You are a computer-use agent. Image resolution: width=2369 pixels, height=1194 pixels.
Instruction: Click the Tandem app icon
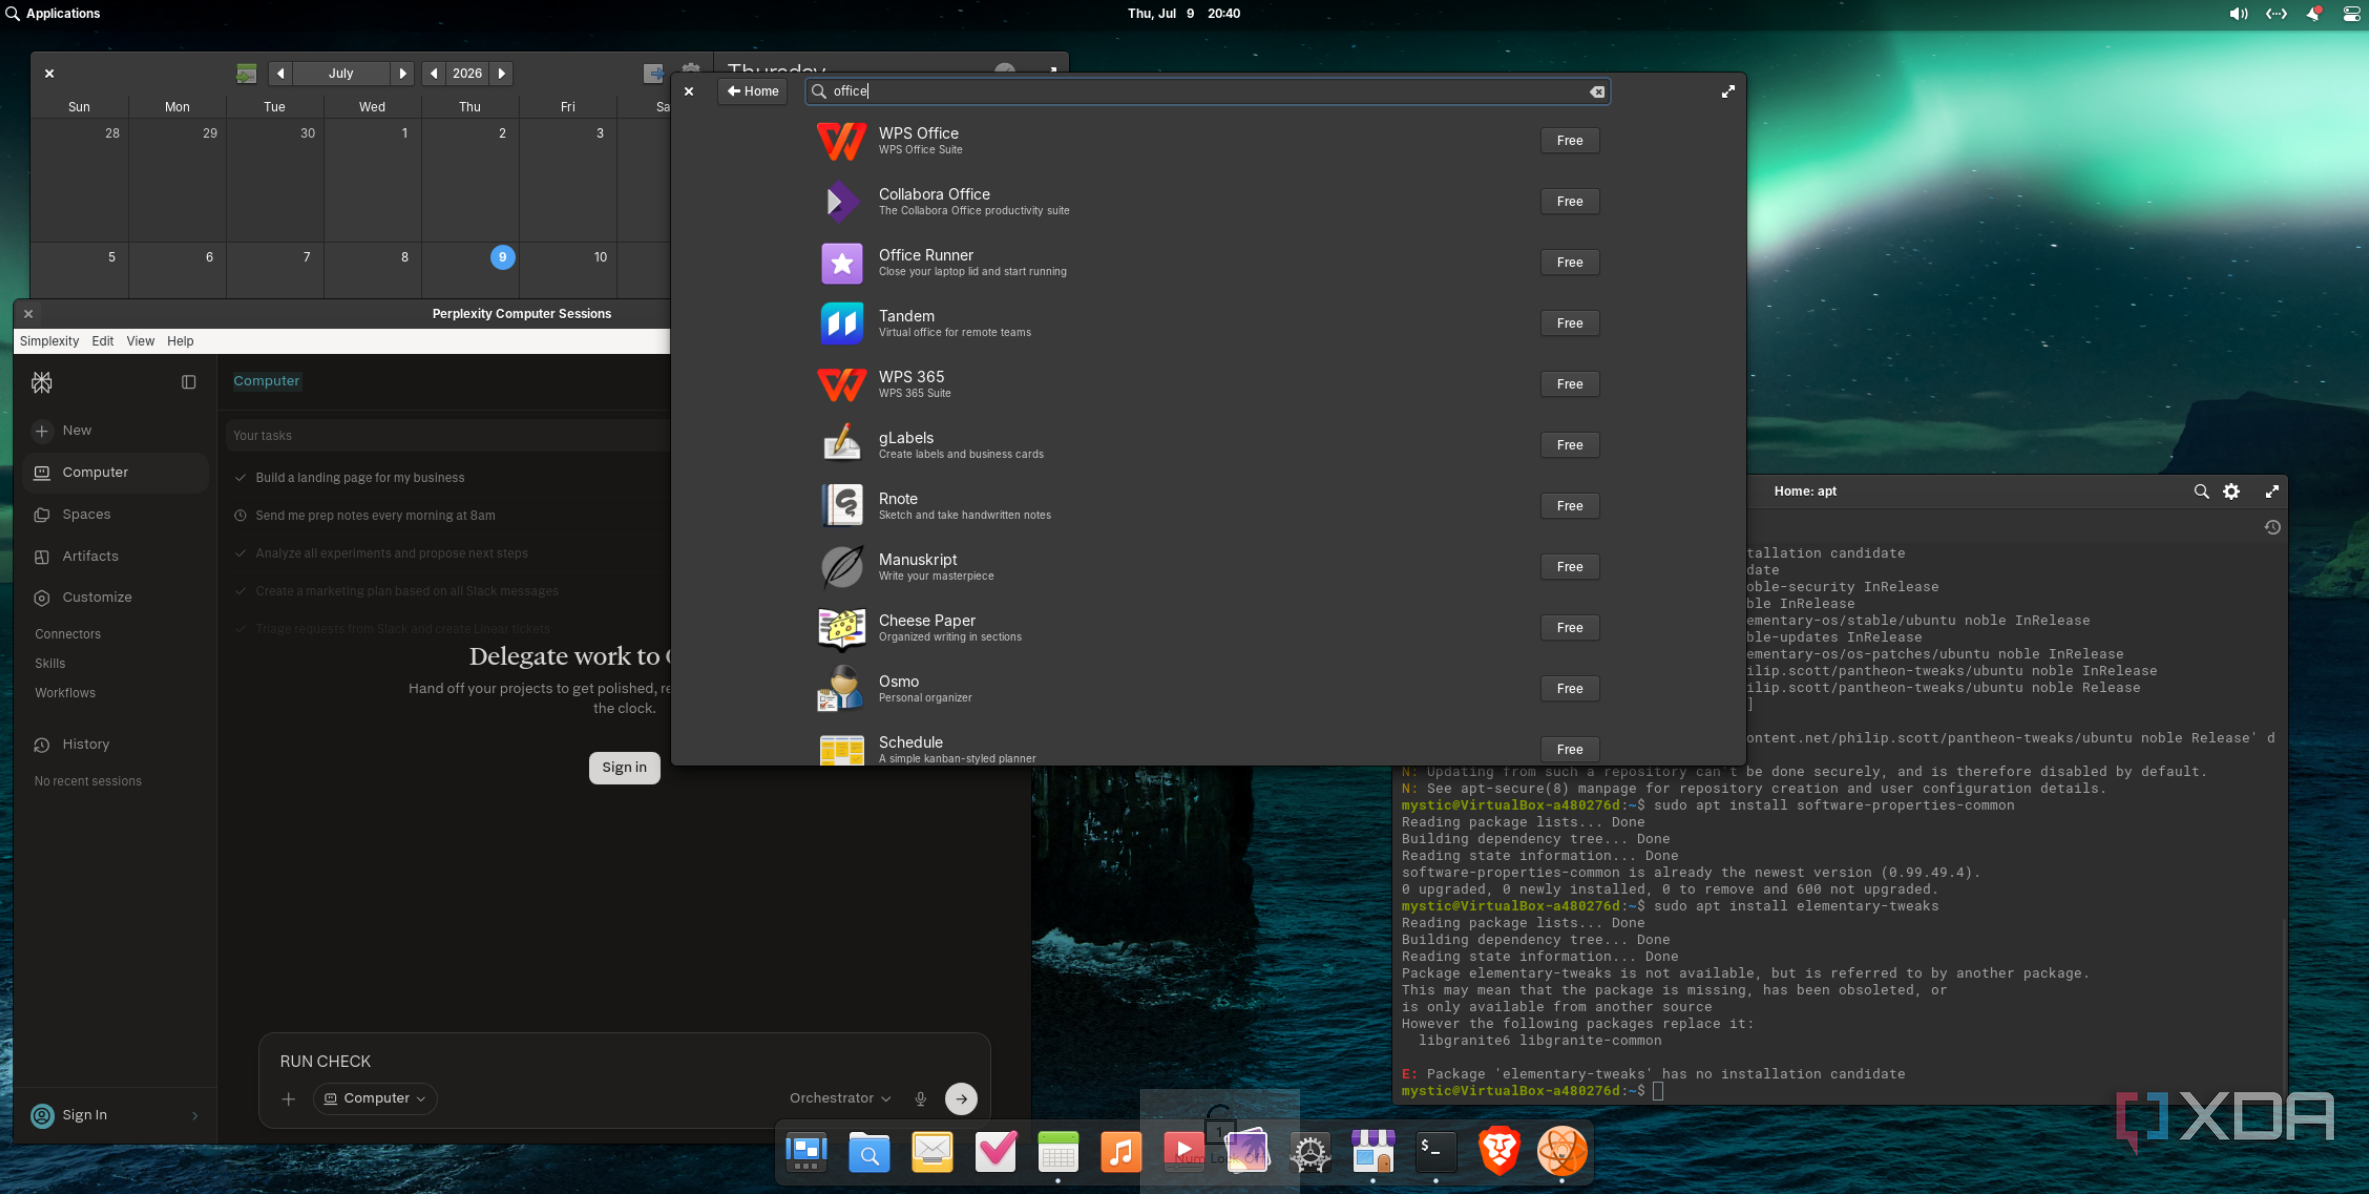point(841,324)
